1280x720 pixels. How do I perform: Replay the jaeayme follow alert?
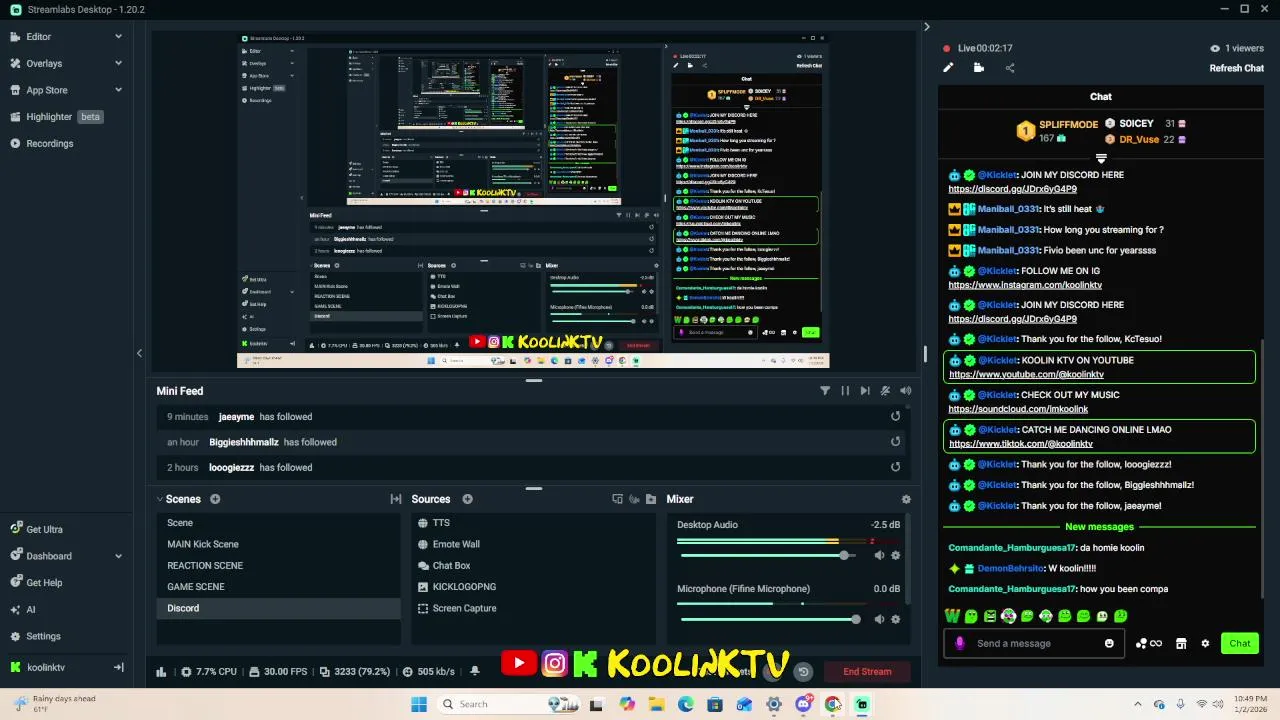coord(895,416)
